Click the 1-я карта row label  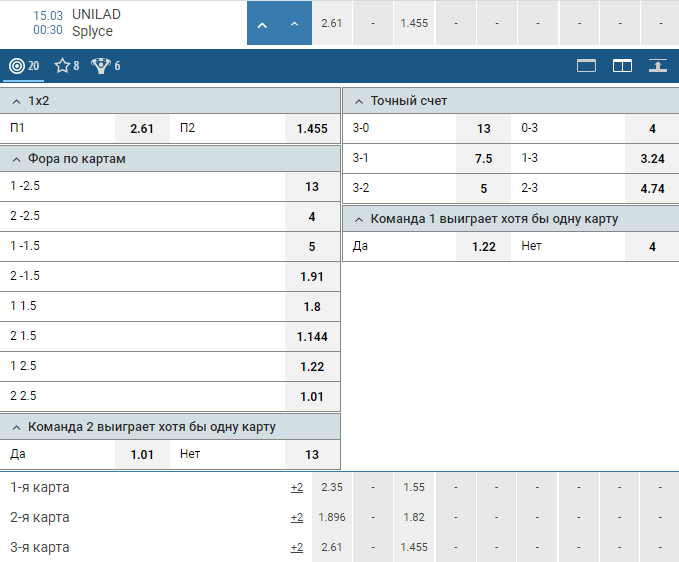click(39, 487)
